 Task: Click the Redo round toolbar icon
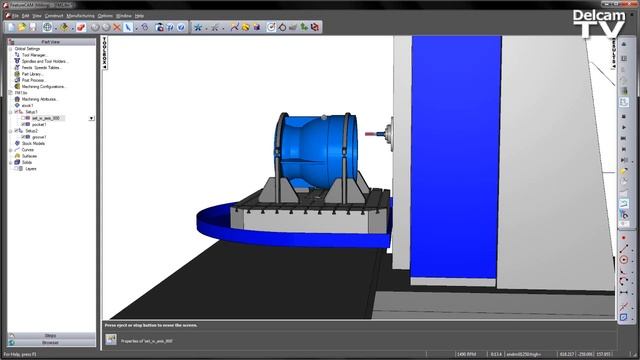pos(106,27)
